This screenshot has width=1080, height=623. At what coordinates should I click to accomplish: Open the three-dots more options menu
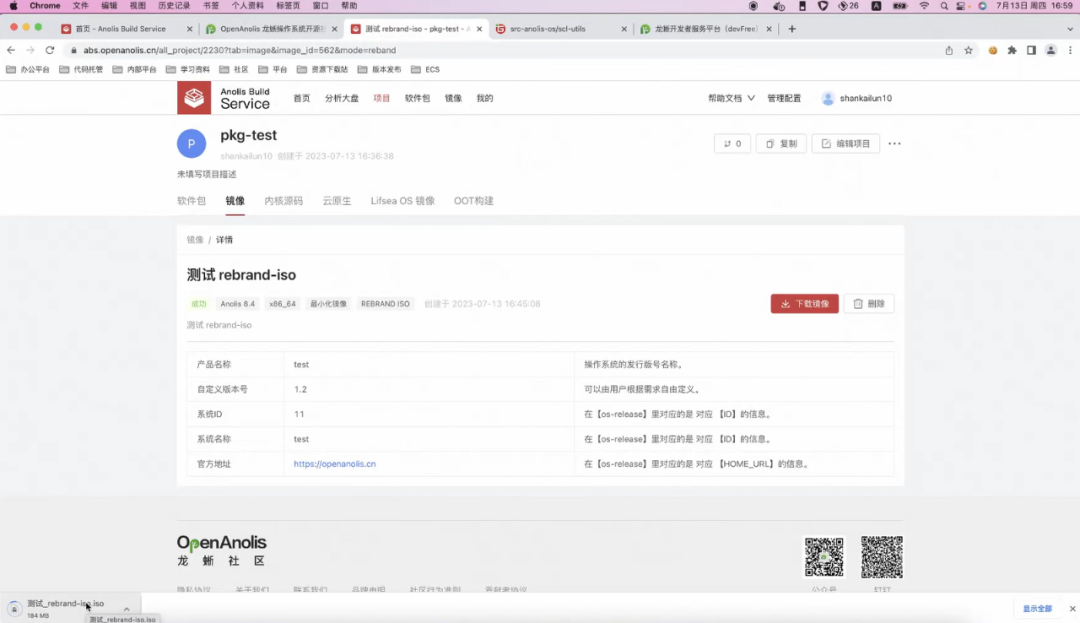[894, 144]
